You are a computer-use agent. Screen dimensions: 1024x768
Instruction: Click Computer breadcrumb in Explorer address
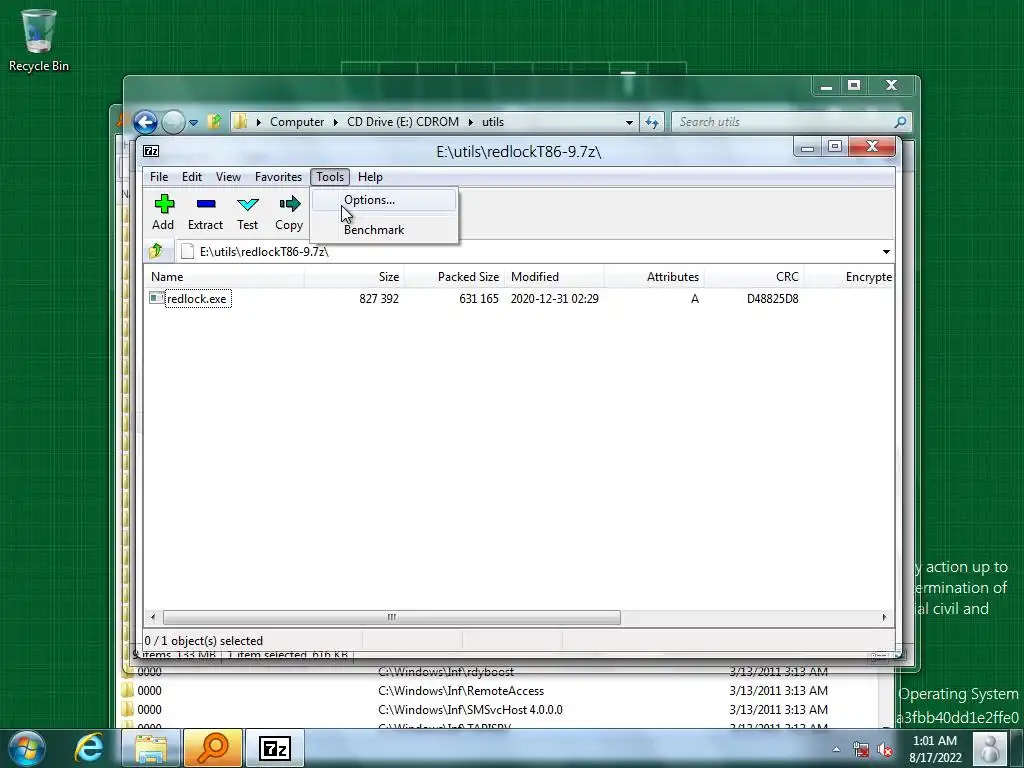[x=297, y=122]
